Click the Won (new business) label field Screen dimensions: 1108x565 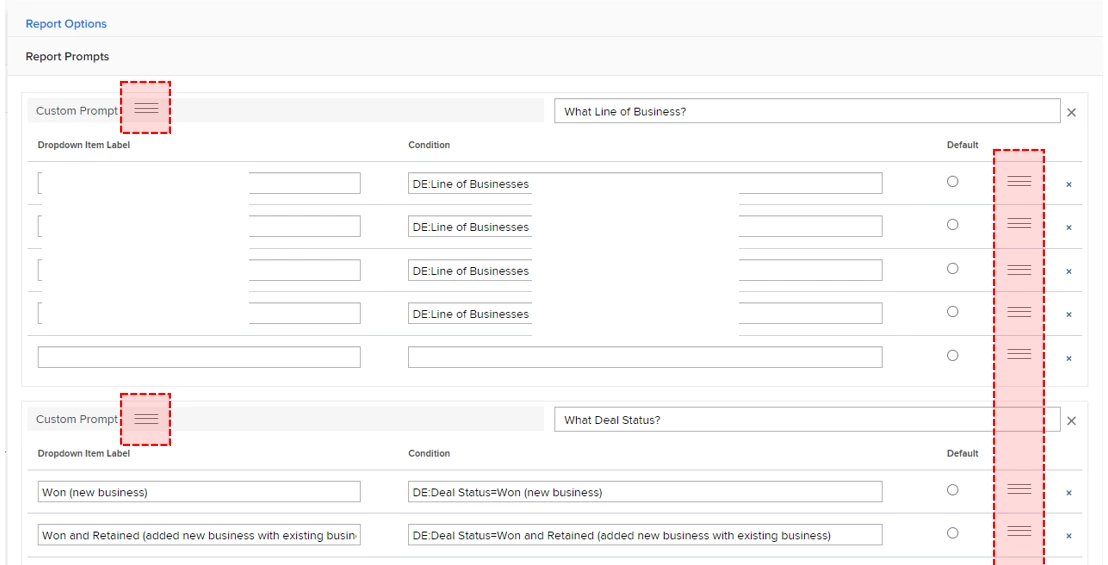click(199, 492)
